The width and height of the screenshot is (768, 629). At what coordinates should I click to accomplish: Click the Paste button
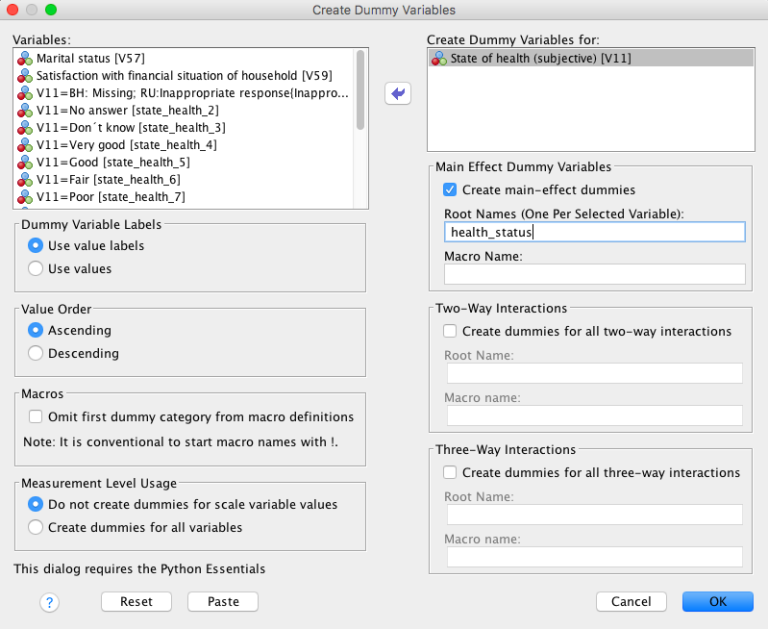coord(223,601)
